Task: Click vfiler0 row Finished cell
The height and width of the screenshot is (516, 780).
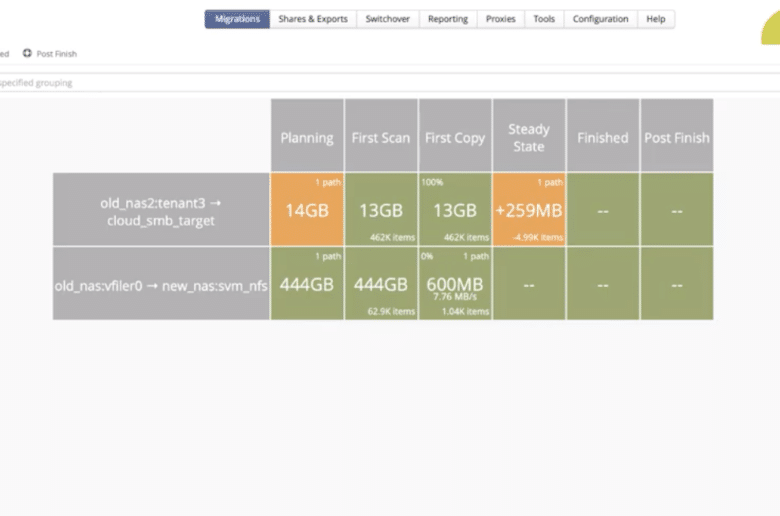Action: pos(603,284)
